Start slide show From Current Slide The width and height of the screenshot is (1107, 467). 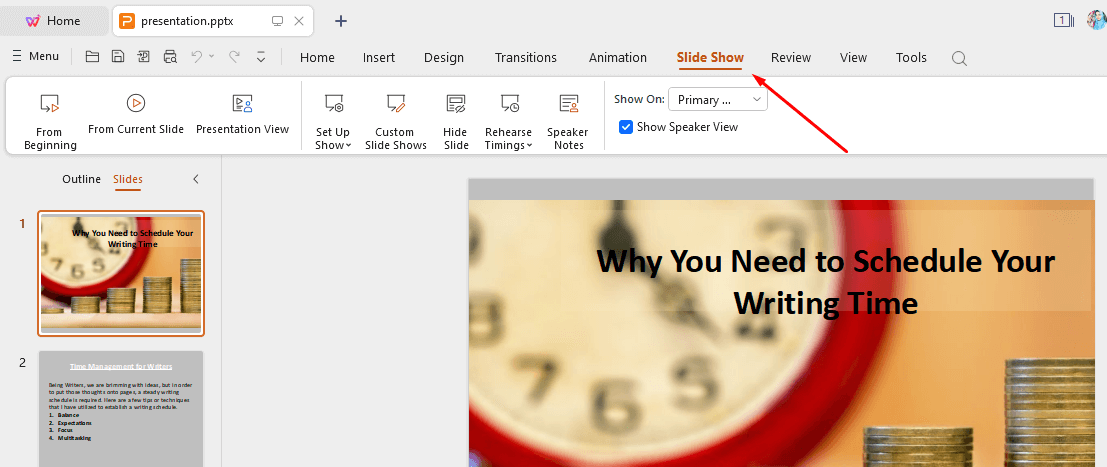coord(136,114)
